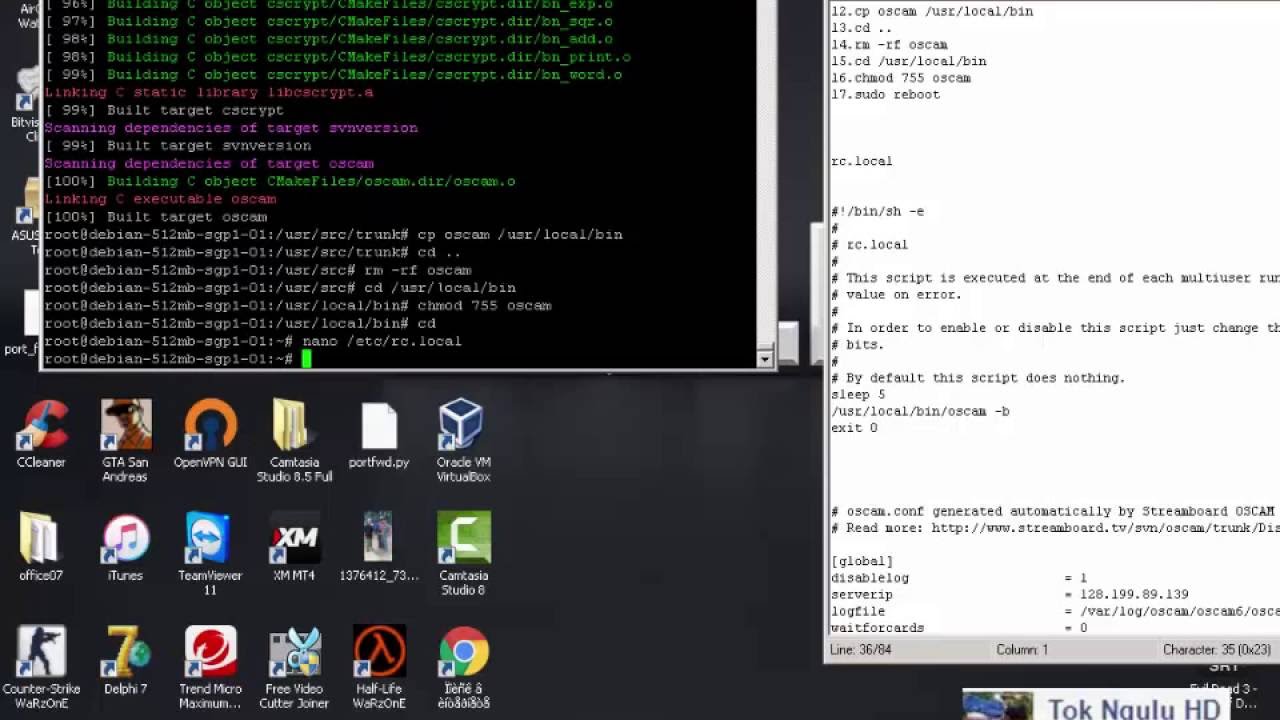
Task: Launch Half-Life WaRzOnE shortcut
Action: (379, 666)
